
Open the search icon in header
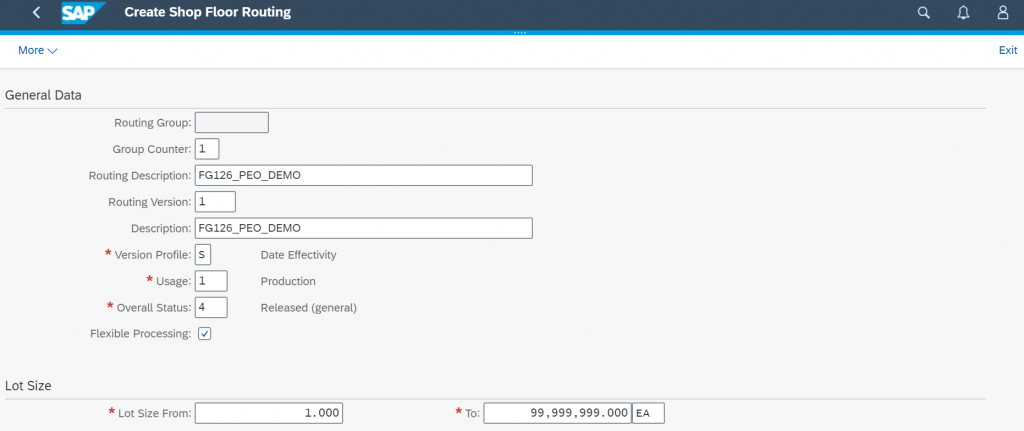pyautogui.click(x=923, y=12)
